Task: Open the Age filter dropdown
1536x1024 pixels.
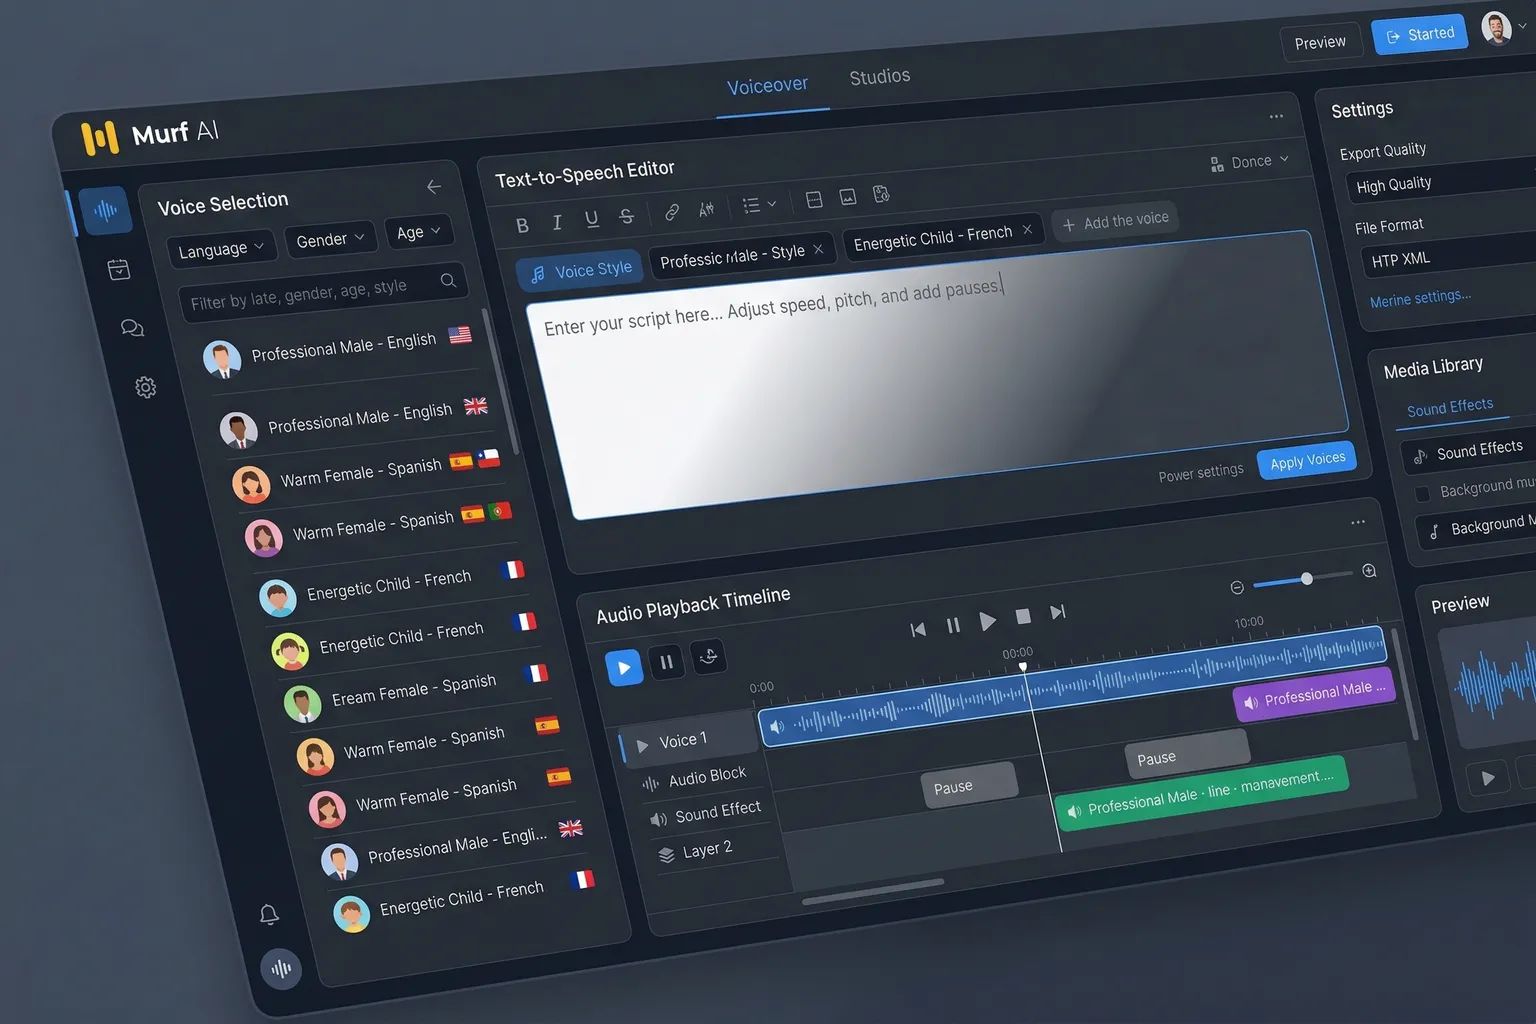Action: (418, 232)
